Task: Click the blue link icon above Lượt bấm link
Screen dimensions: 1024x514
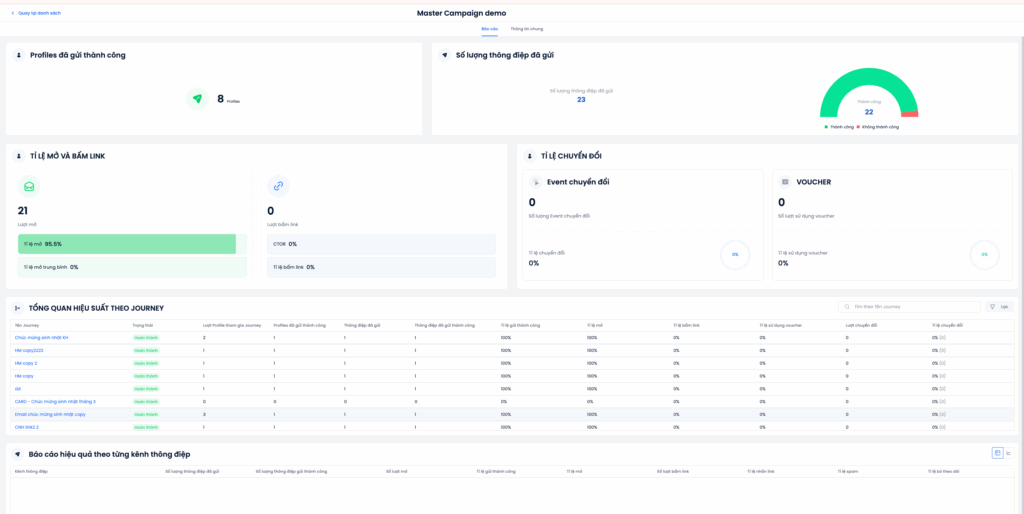Action: [279, 186]
